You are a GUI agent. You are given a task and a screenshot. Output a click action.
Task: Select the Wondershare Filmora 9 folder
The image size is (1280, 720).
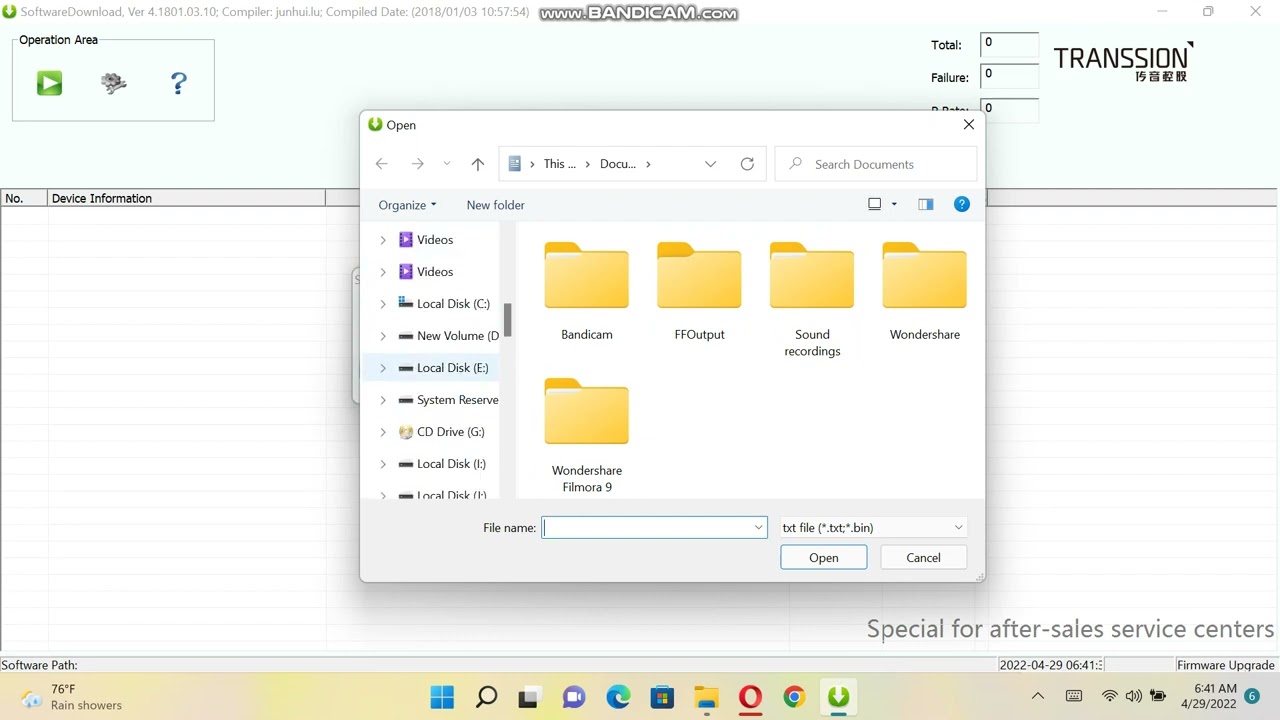pos(587,435)
